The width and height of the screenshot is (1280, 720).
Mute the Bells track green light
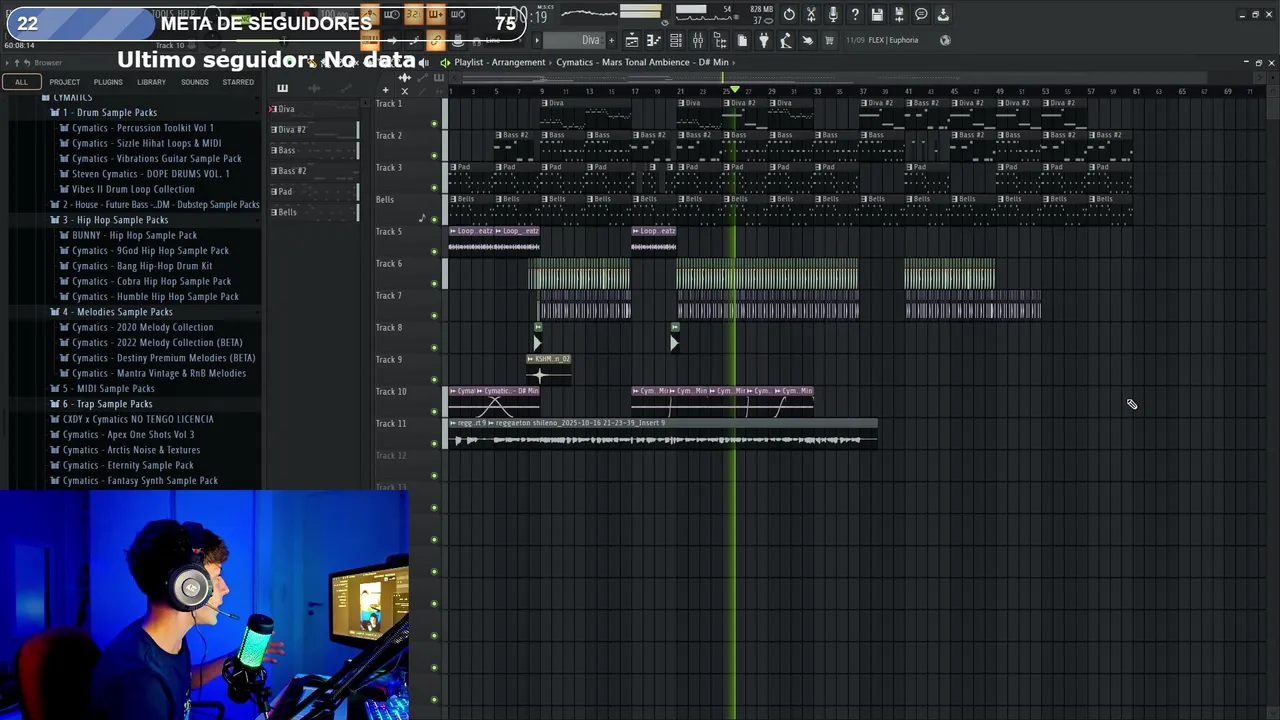434,219
